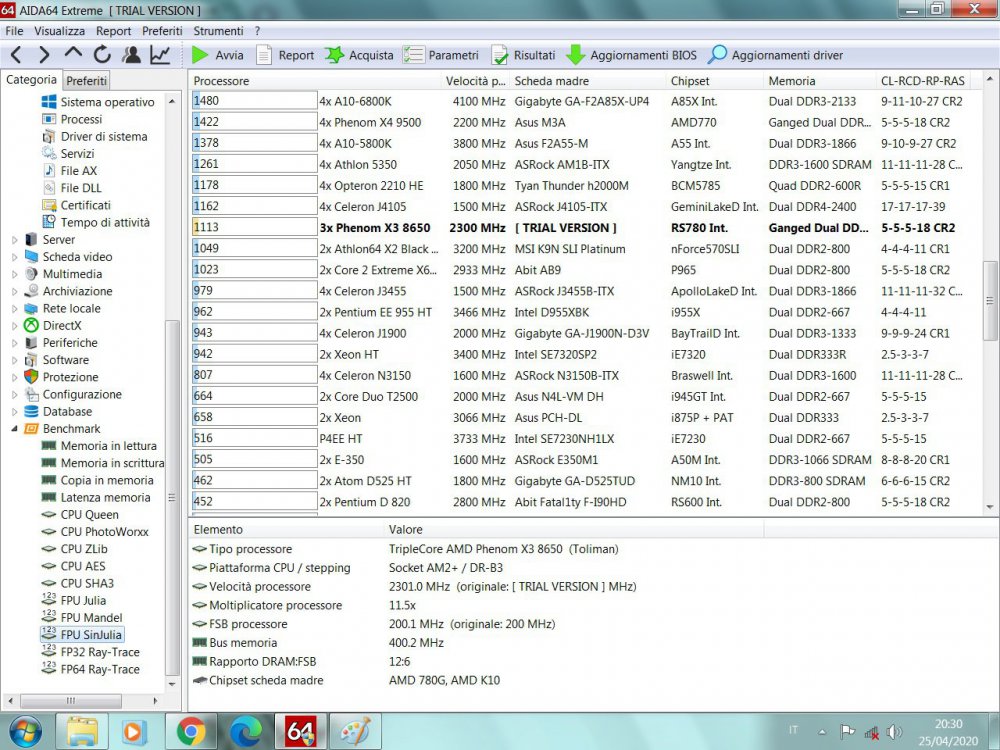Open the user profile icon in toolbar

(x=131, y=55)
